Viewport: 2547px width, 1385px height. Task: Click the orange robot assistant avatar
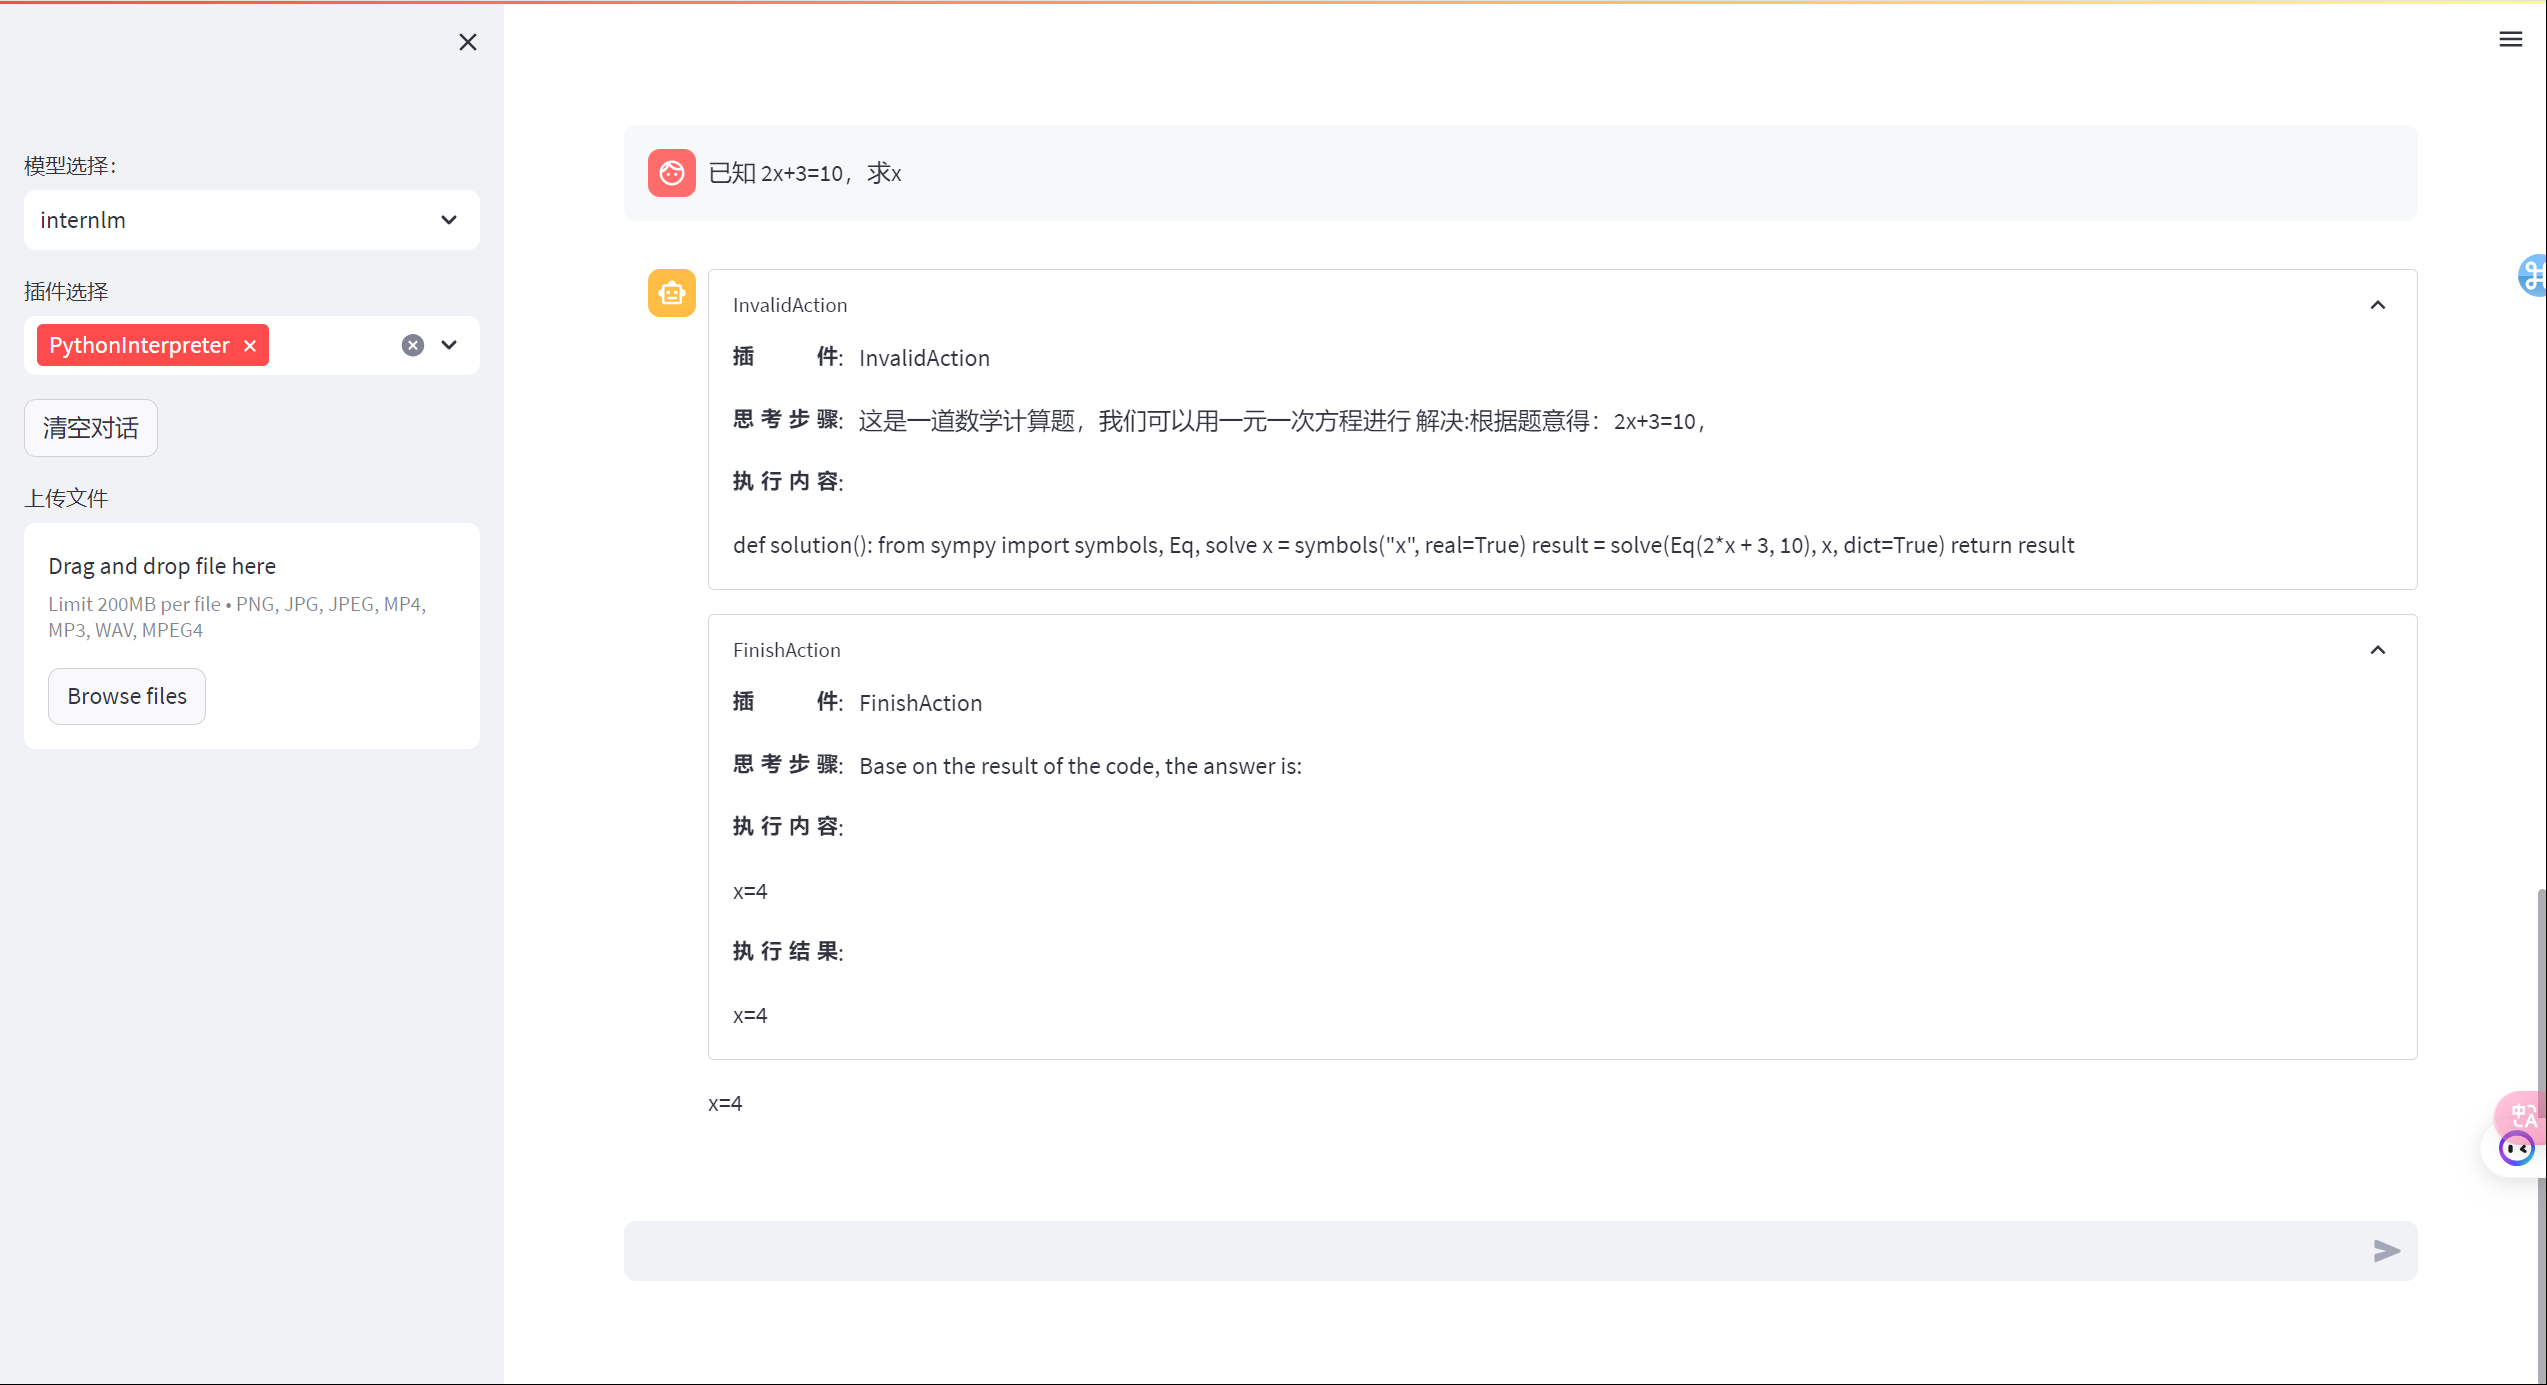pyautogui.click(x=671, y=294)
